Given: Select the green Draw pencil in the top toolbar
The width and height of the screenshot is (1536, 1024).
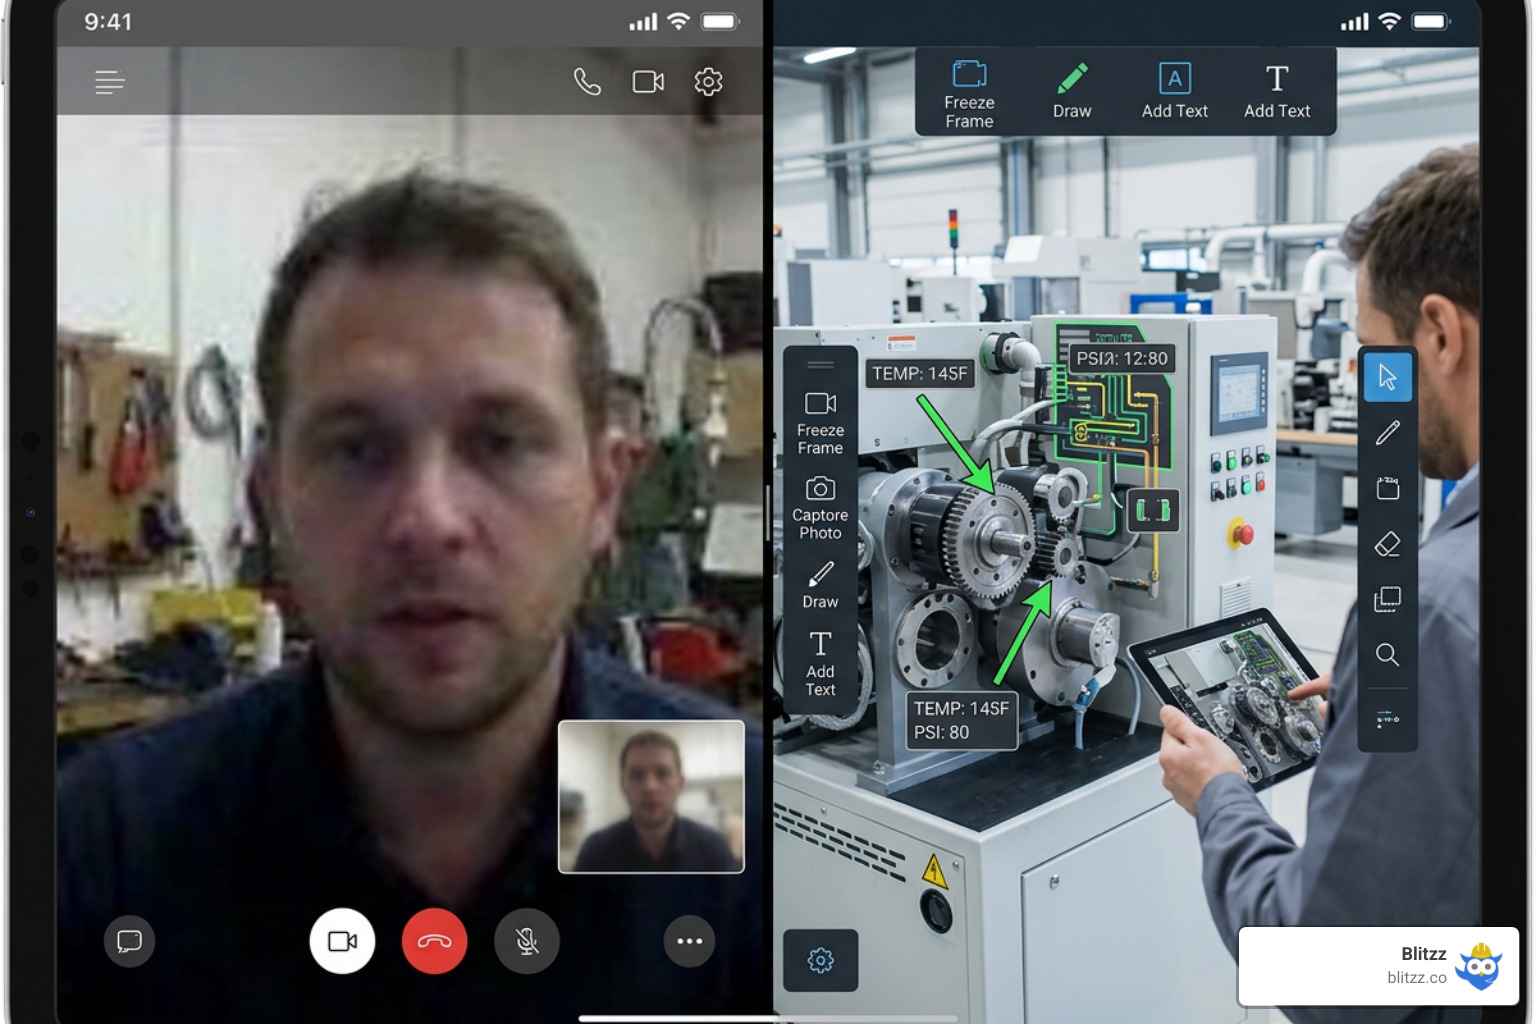Looking at the screenshot, I should tap(1072, 91).
